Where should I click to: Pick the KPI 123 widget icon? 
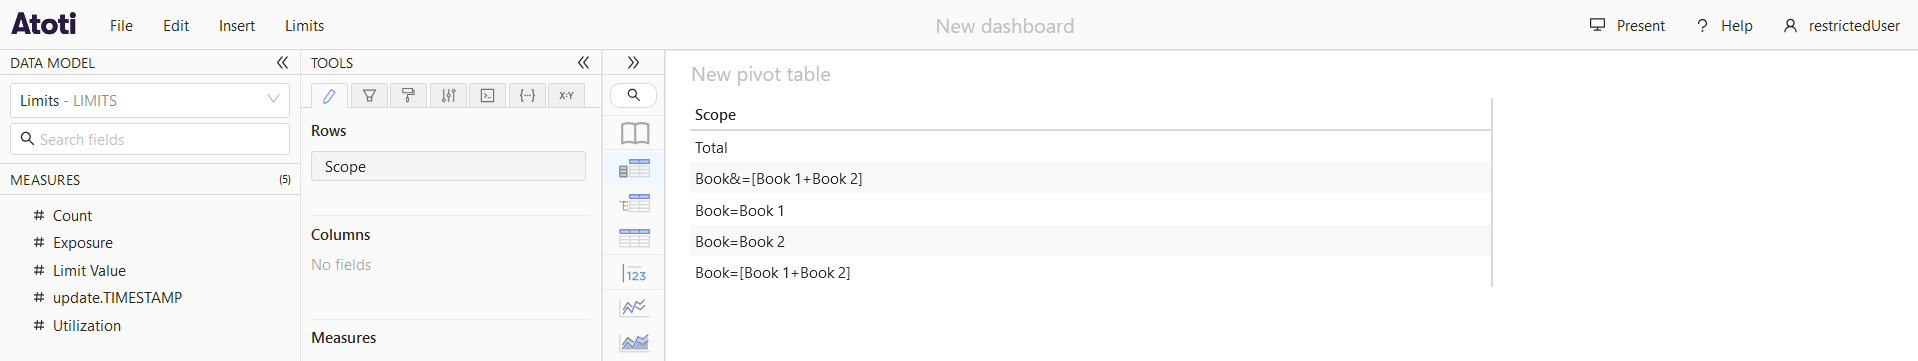coord(634,273)
